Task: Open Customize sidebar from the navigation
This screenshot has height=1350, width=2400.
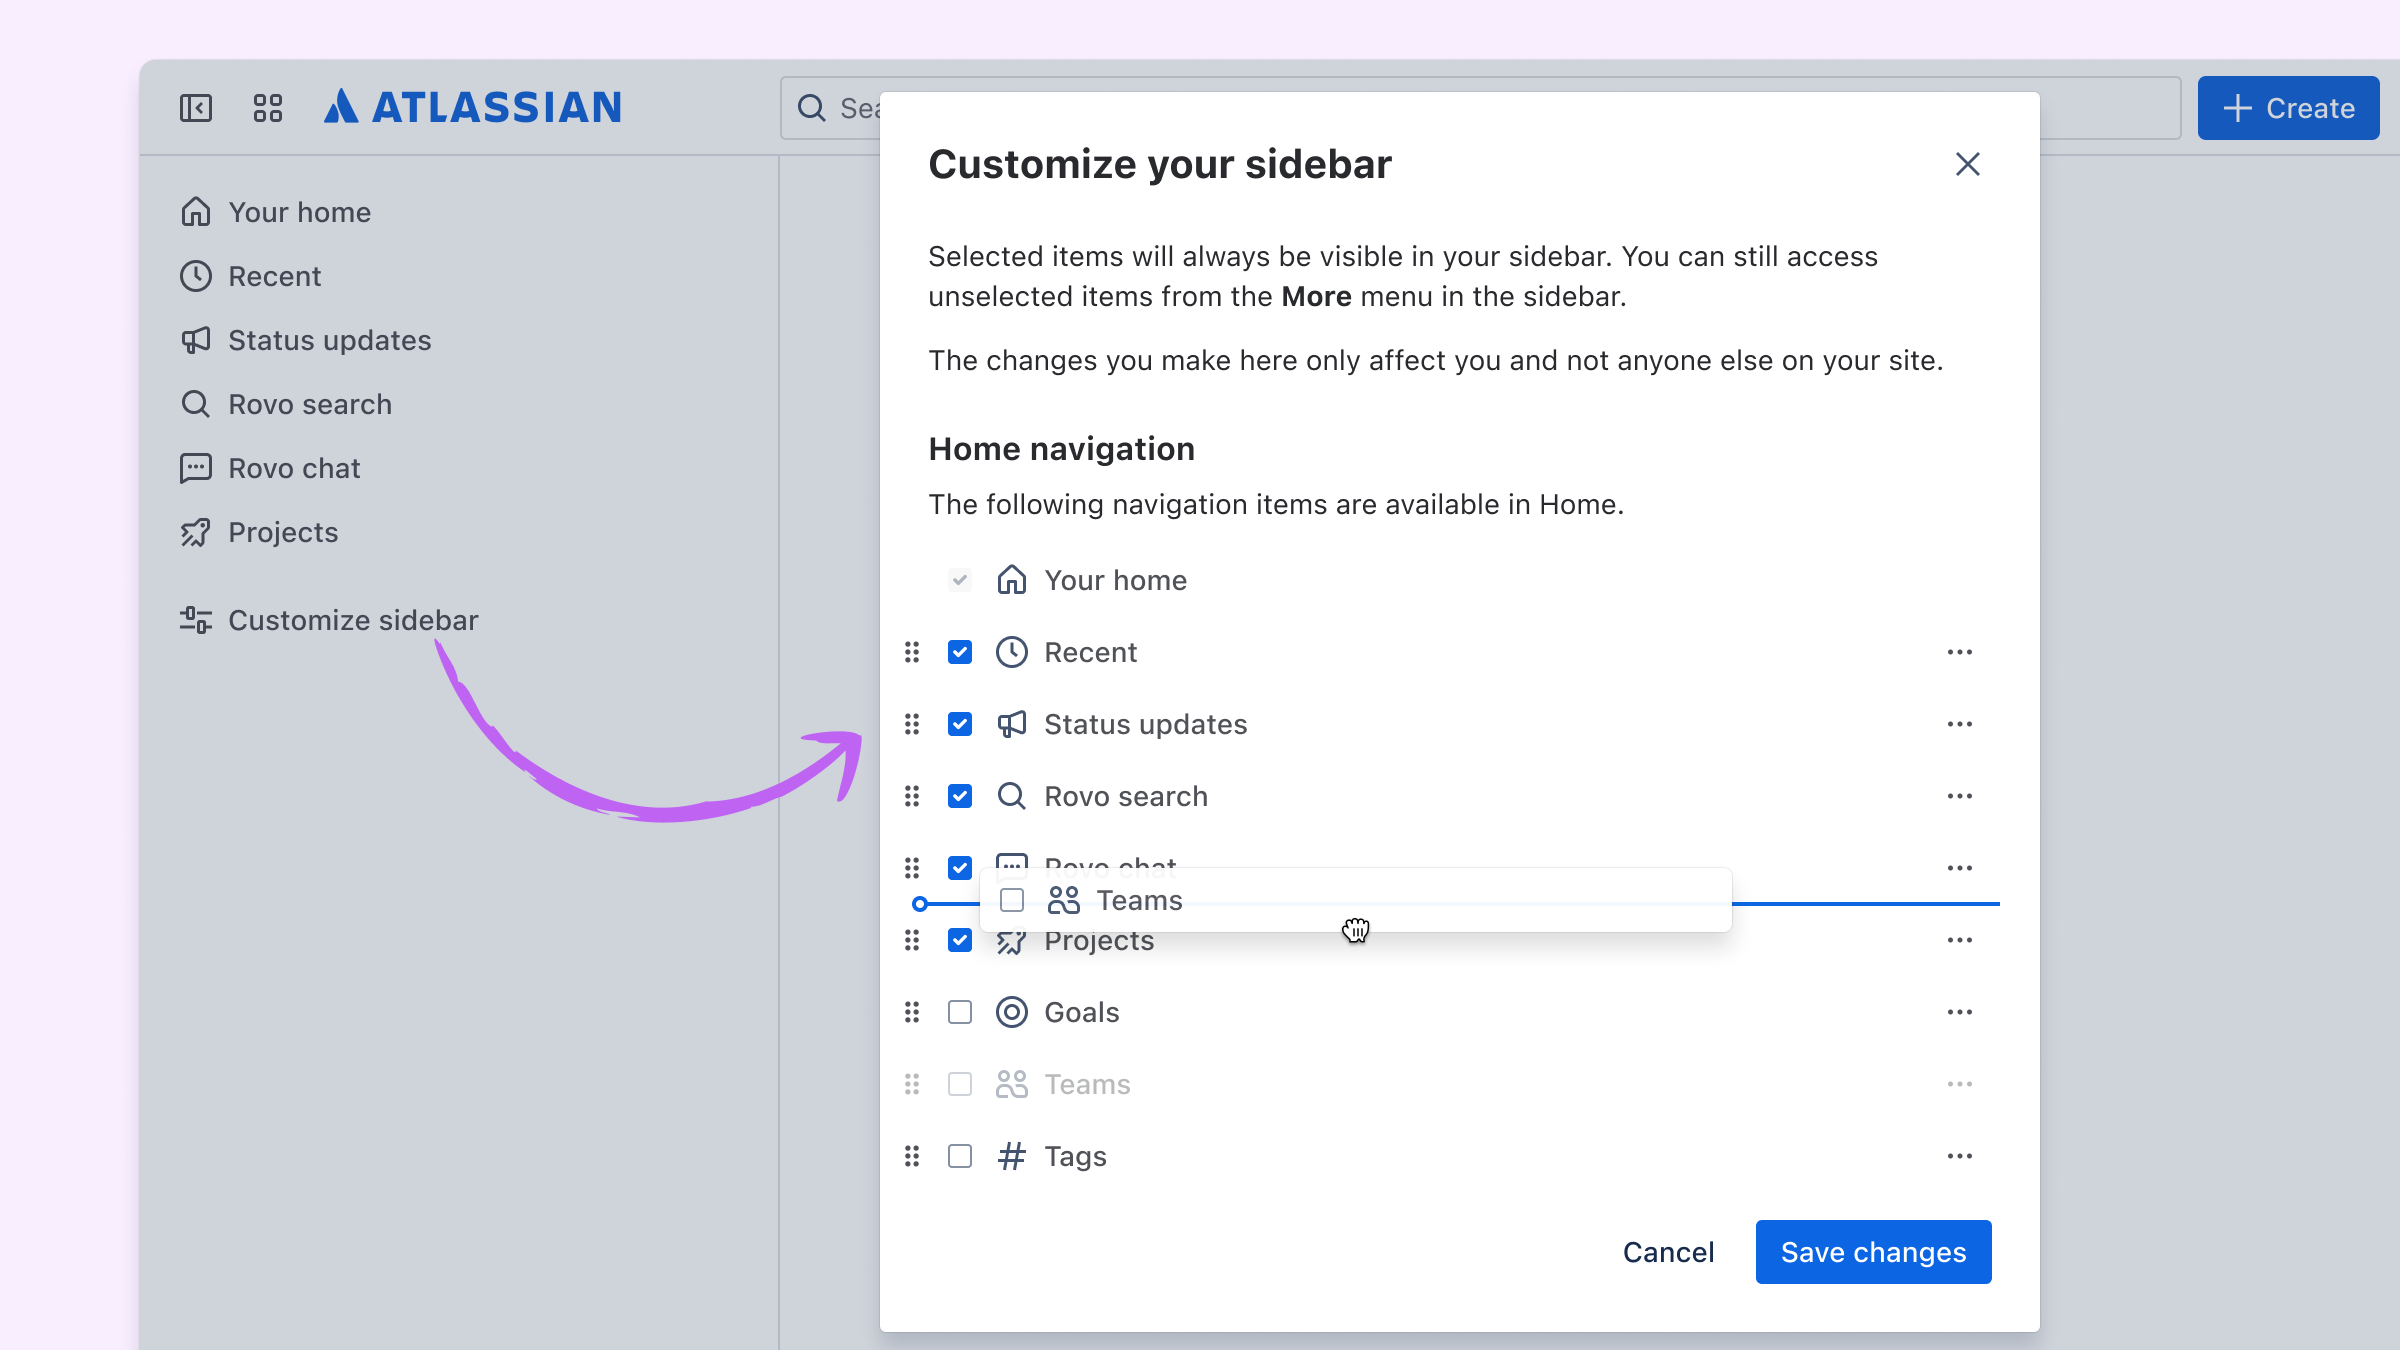Action: click(353, 620)
